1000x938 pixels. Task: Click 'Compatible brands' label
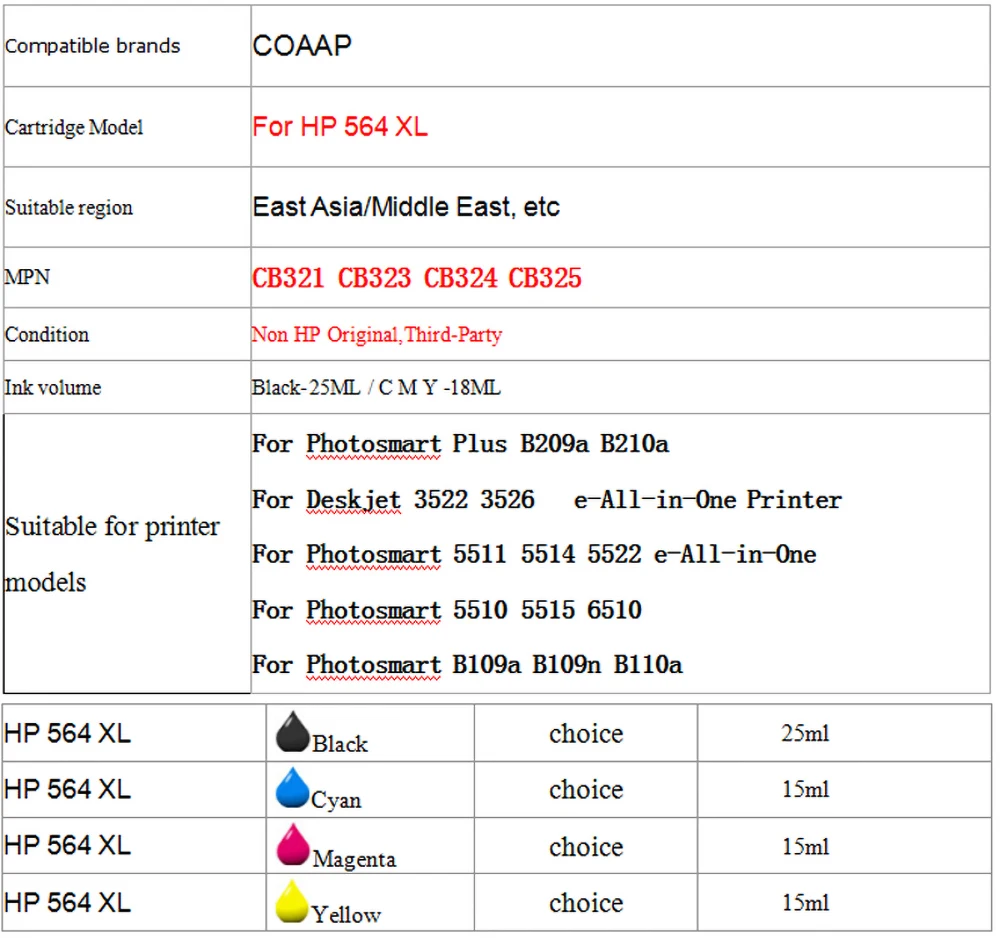click(92, 46)
